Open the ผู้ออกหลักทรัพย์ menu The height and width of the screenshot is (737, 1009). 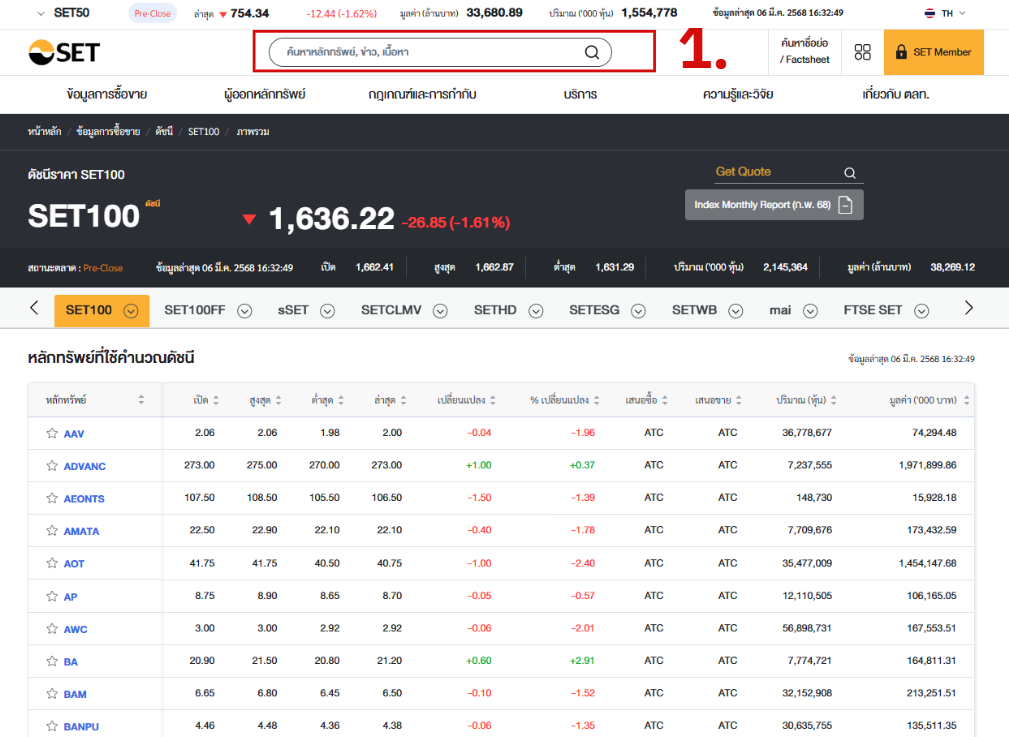264,95
